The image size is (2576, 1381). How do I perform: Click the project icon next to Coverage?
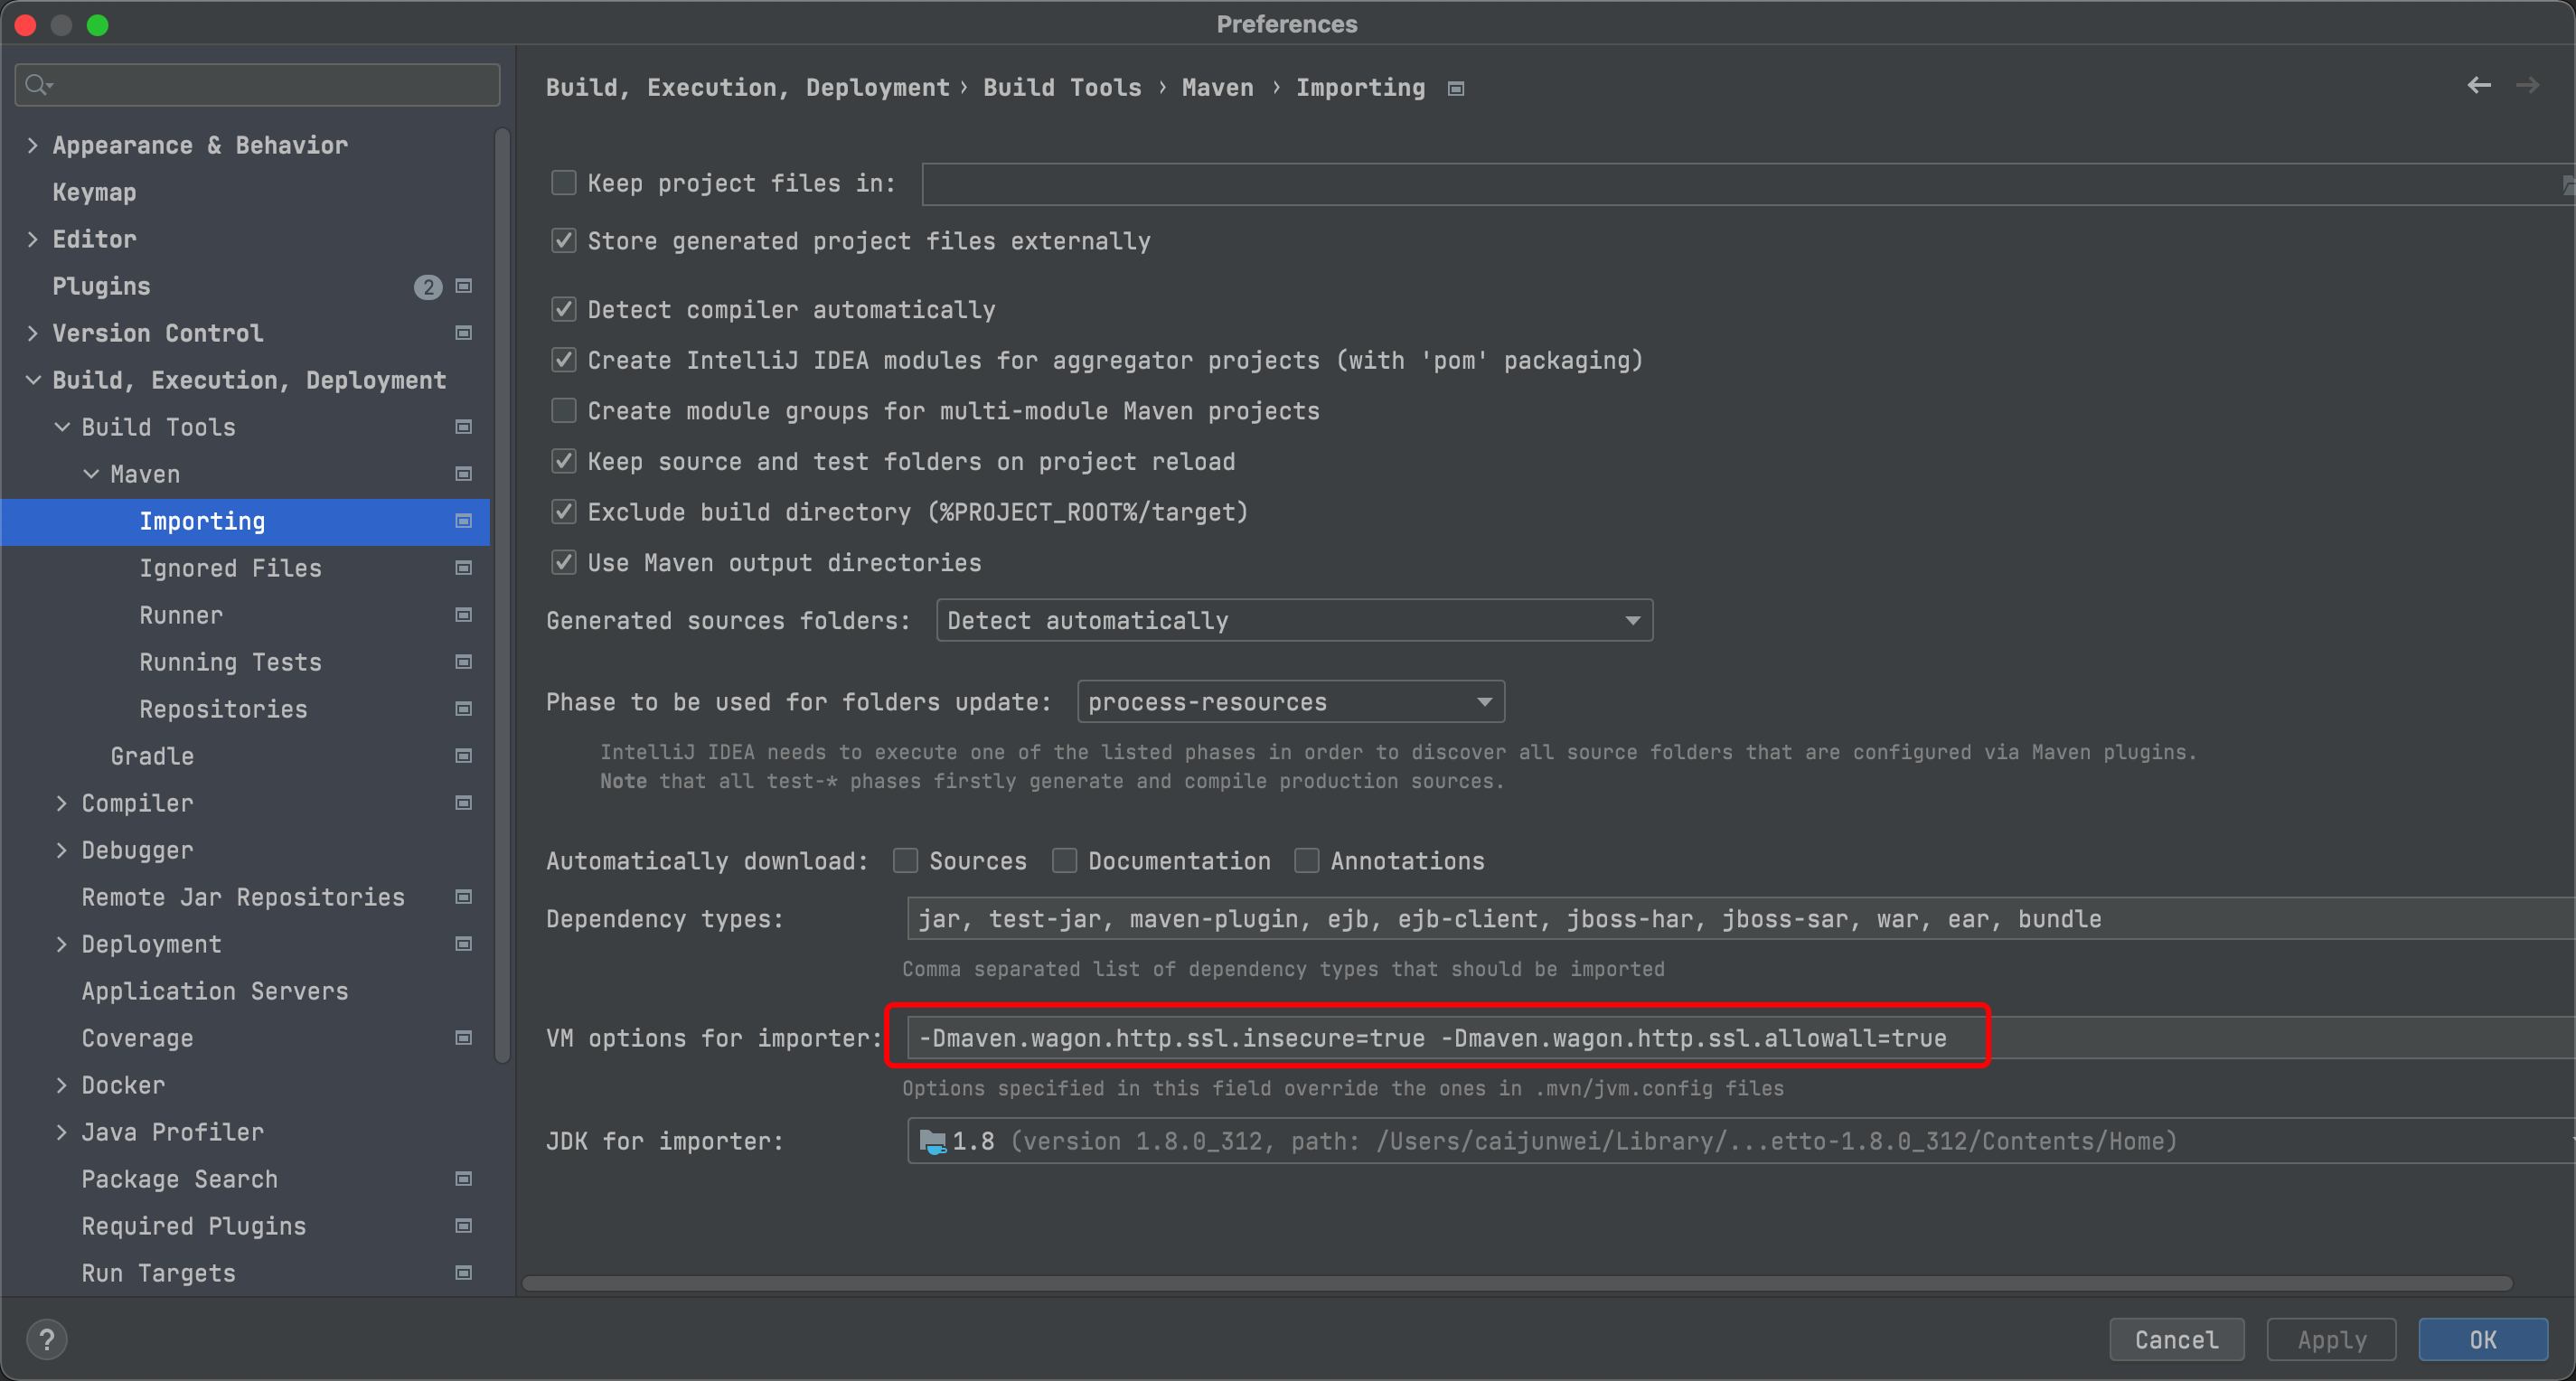coord(463,1038)
